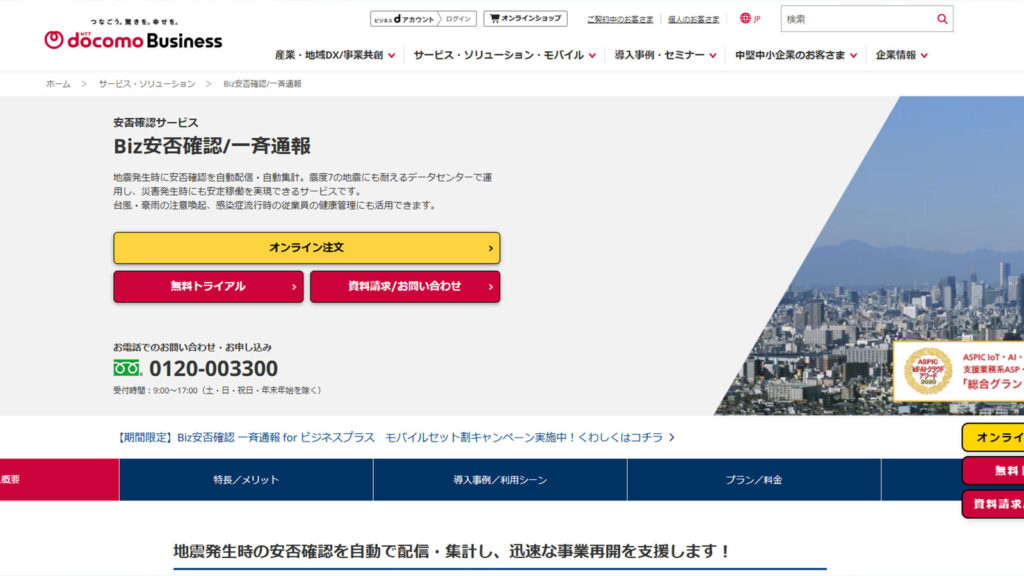Click the phone number 0120-003300
The image size is (1024, 576).
pos(214,368)
